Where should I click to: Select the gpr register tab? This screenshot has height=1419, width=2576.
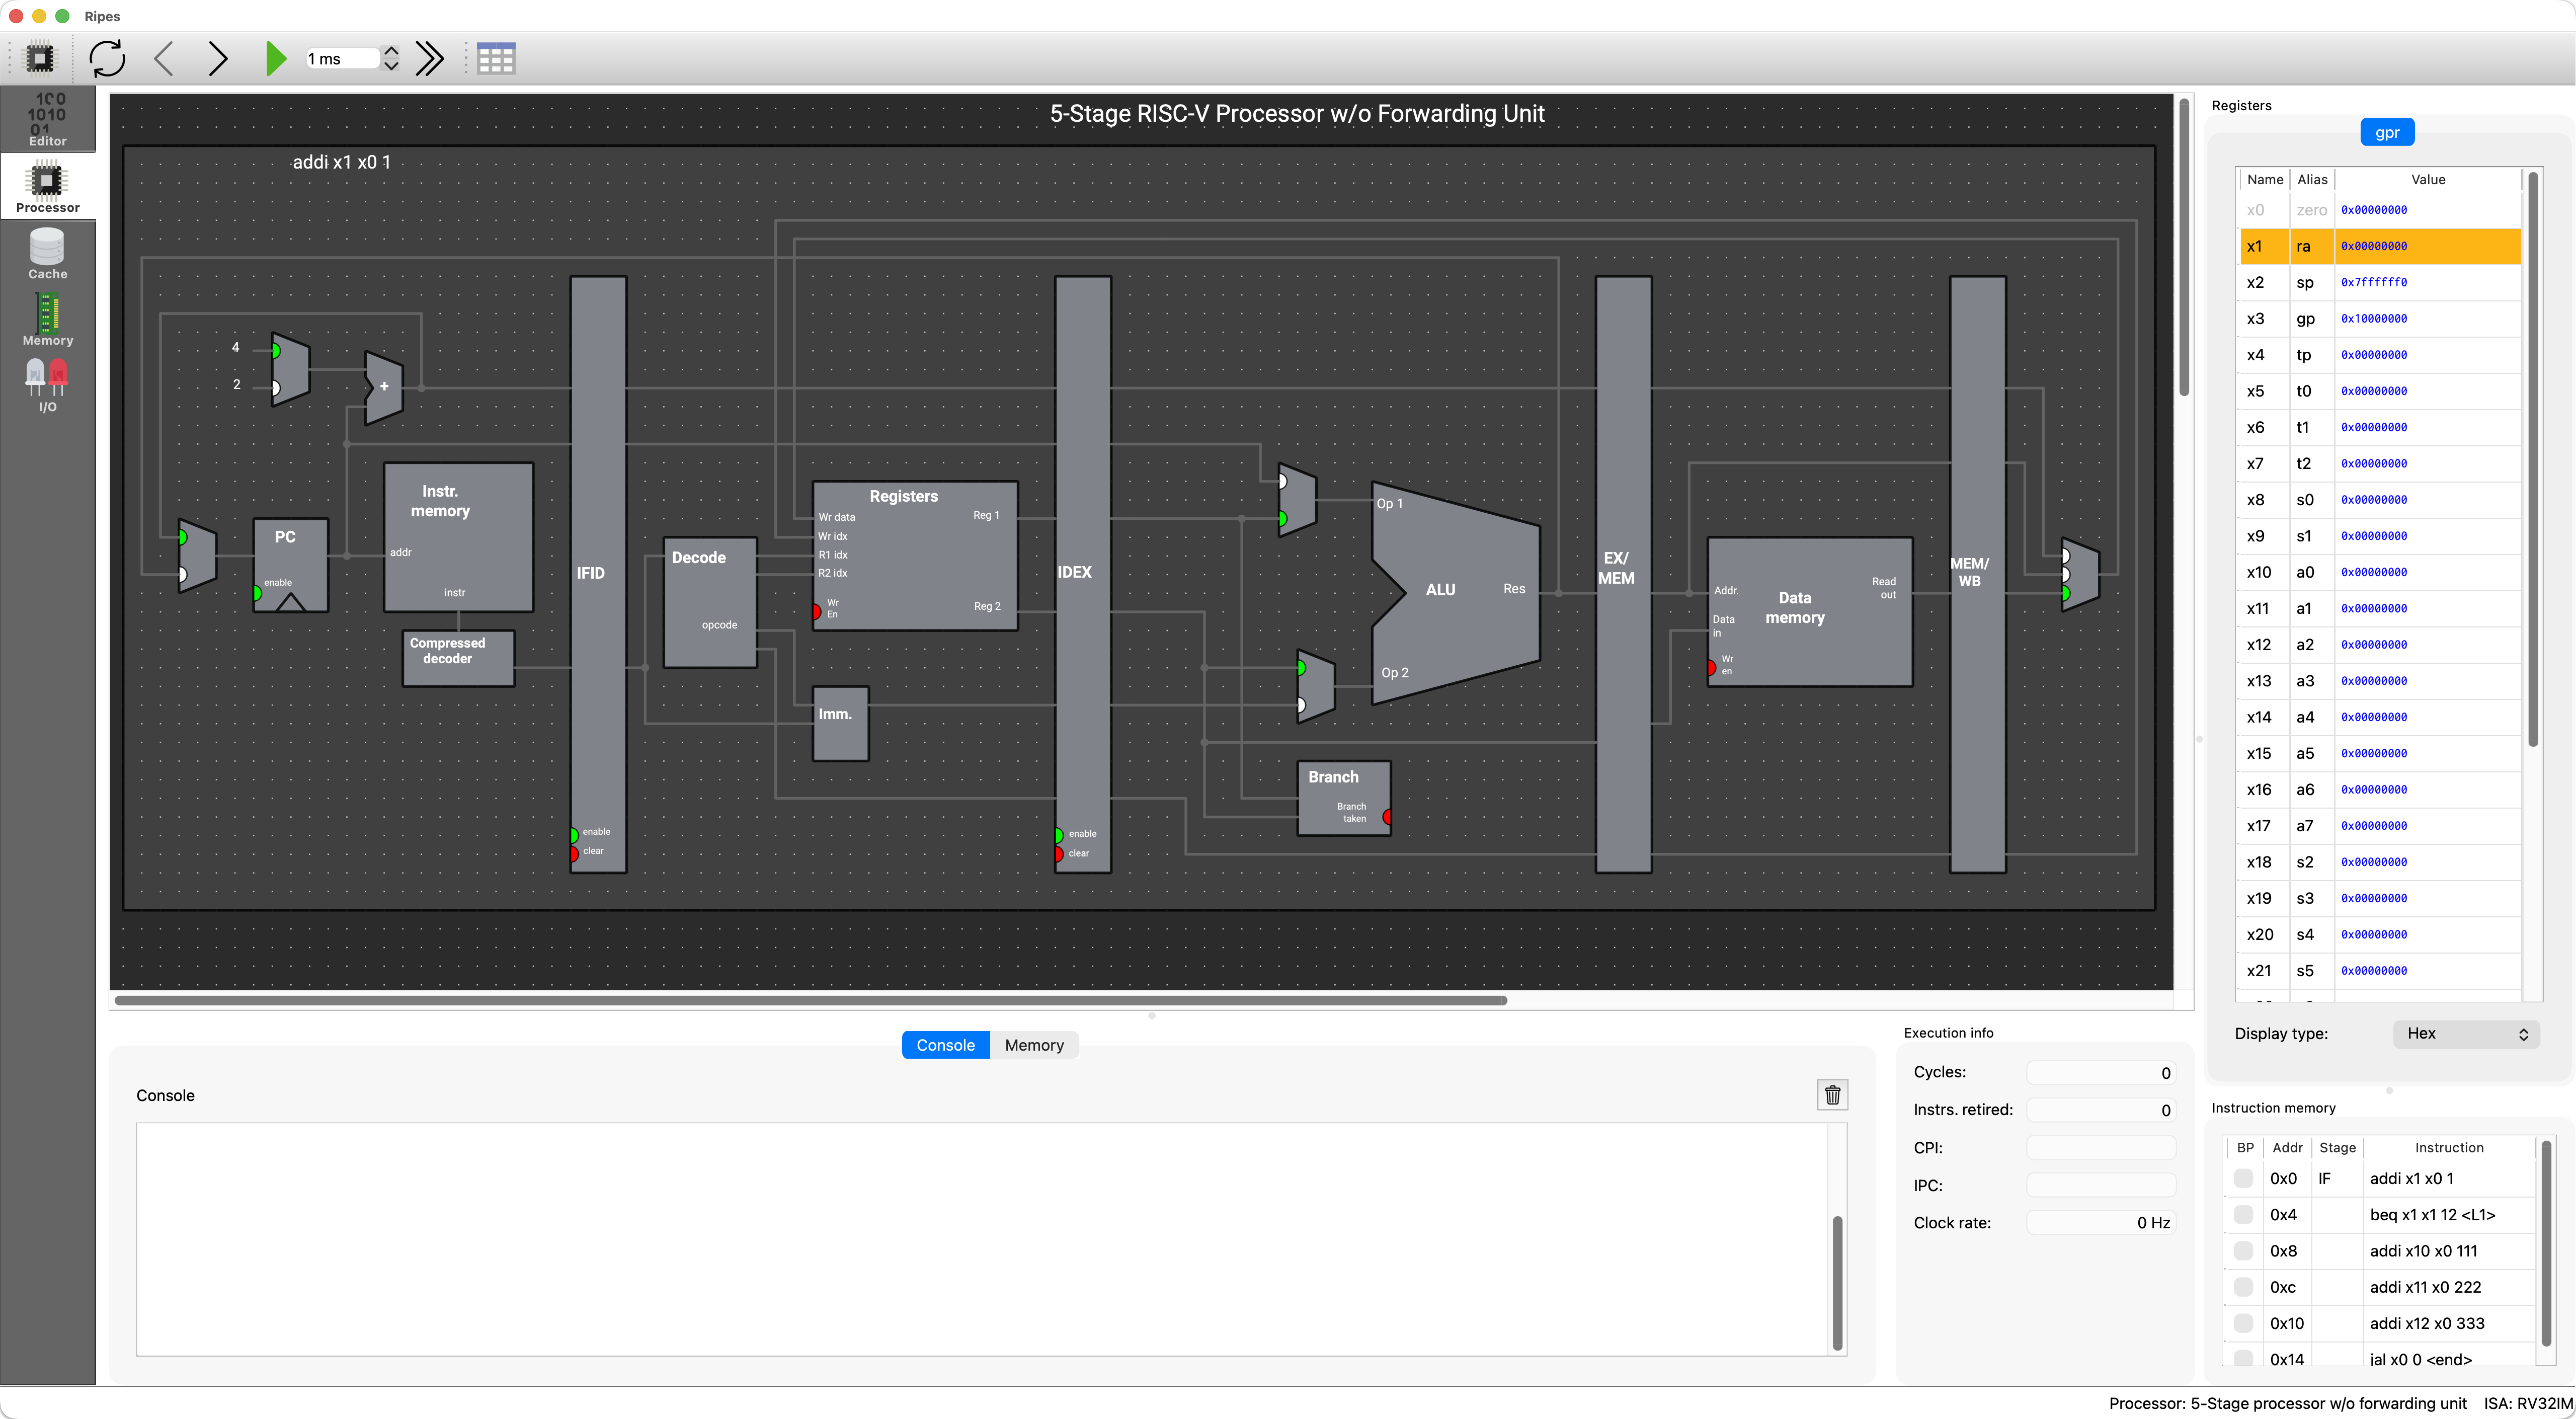pyautogui.click(x=2387, y=132)
